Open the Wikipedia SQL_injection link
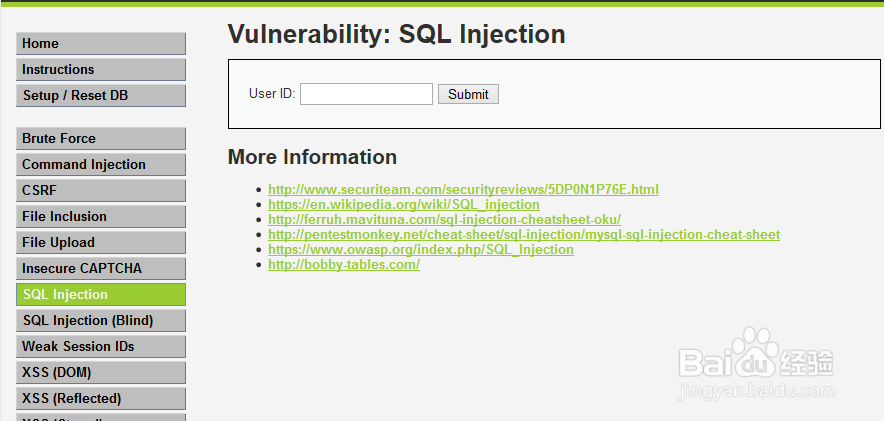 tap(404, 204)
